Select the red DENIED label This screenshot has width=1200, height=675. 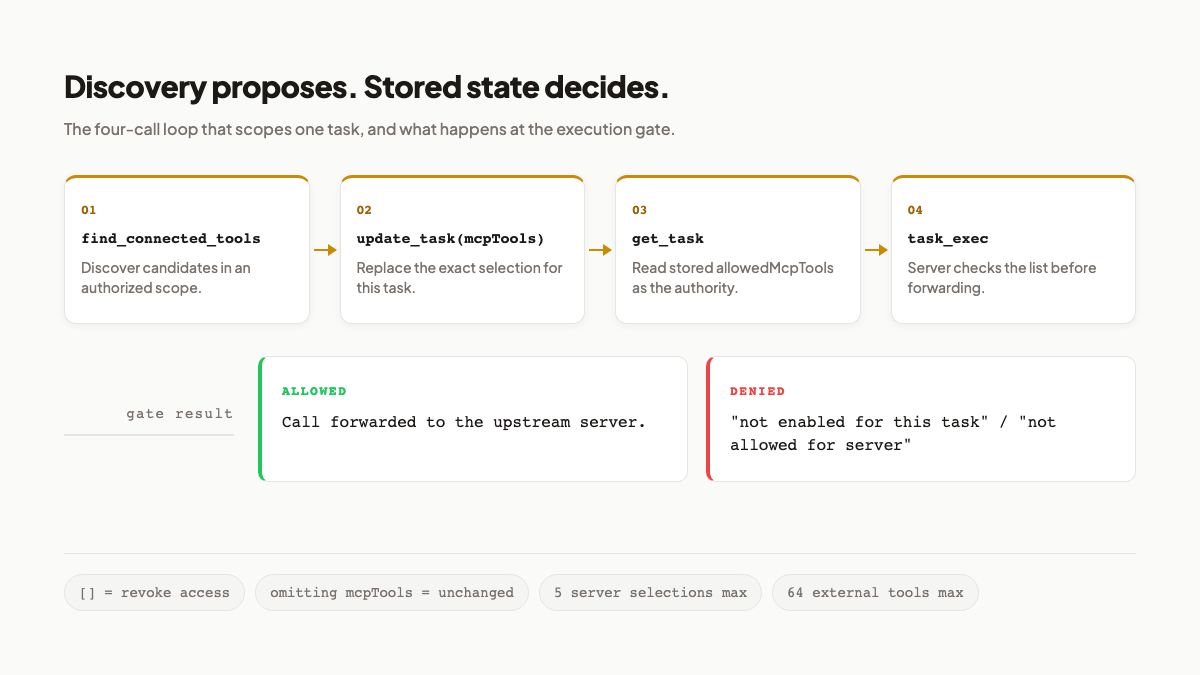tap(757, 391)
